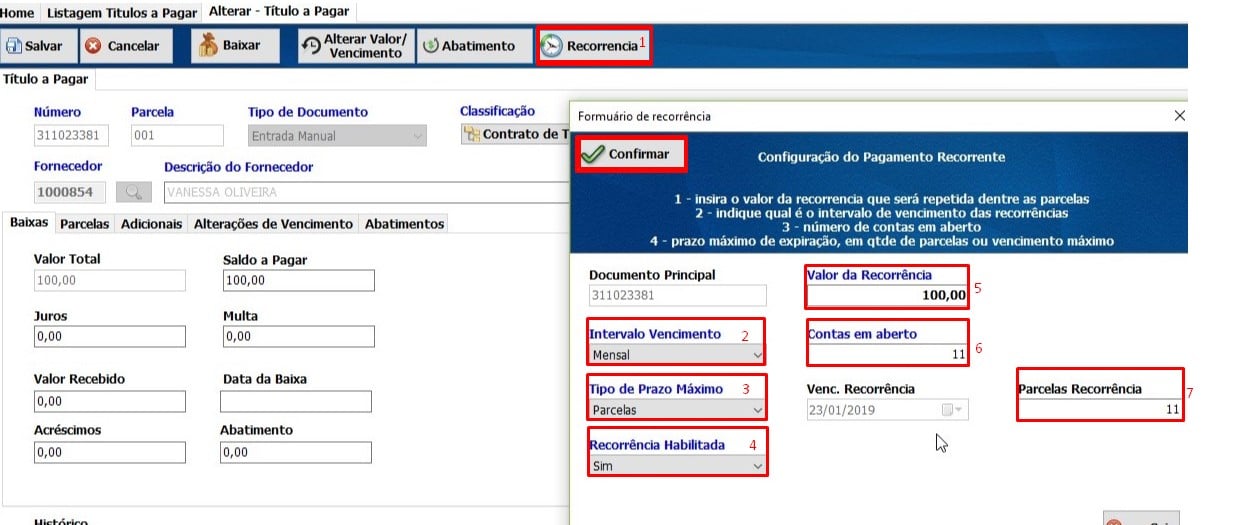Close the Formulário de recorrência dialog
This screenshot has height=525, width=1251.
coord(1178,116)
